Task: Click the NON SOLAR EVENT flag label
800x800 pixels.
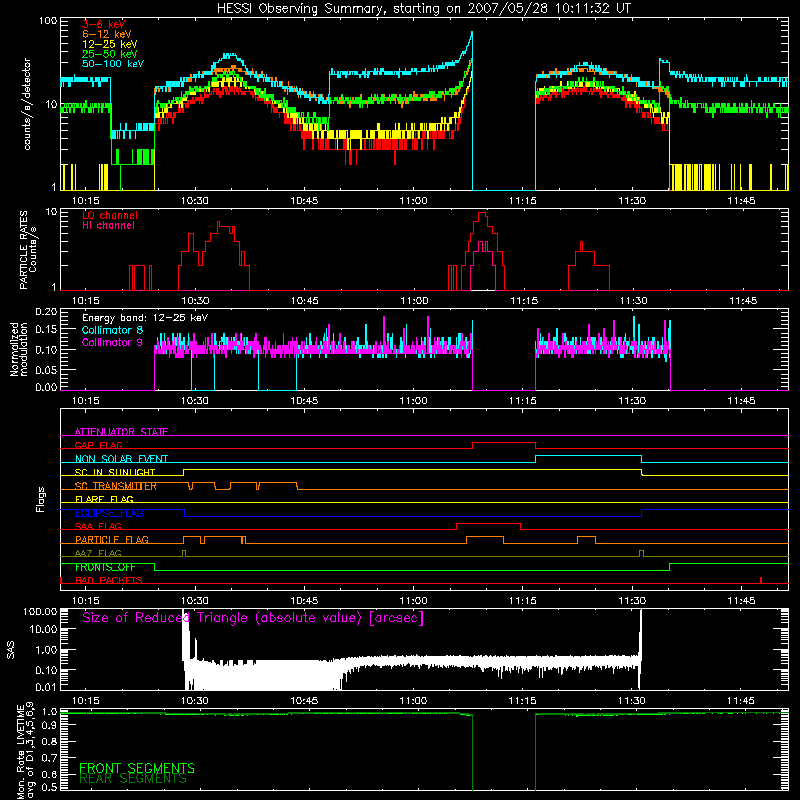Action: coord(121,459)
